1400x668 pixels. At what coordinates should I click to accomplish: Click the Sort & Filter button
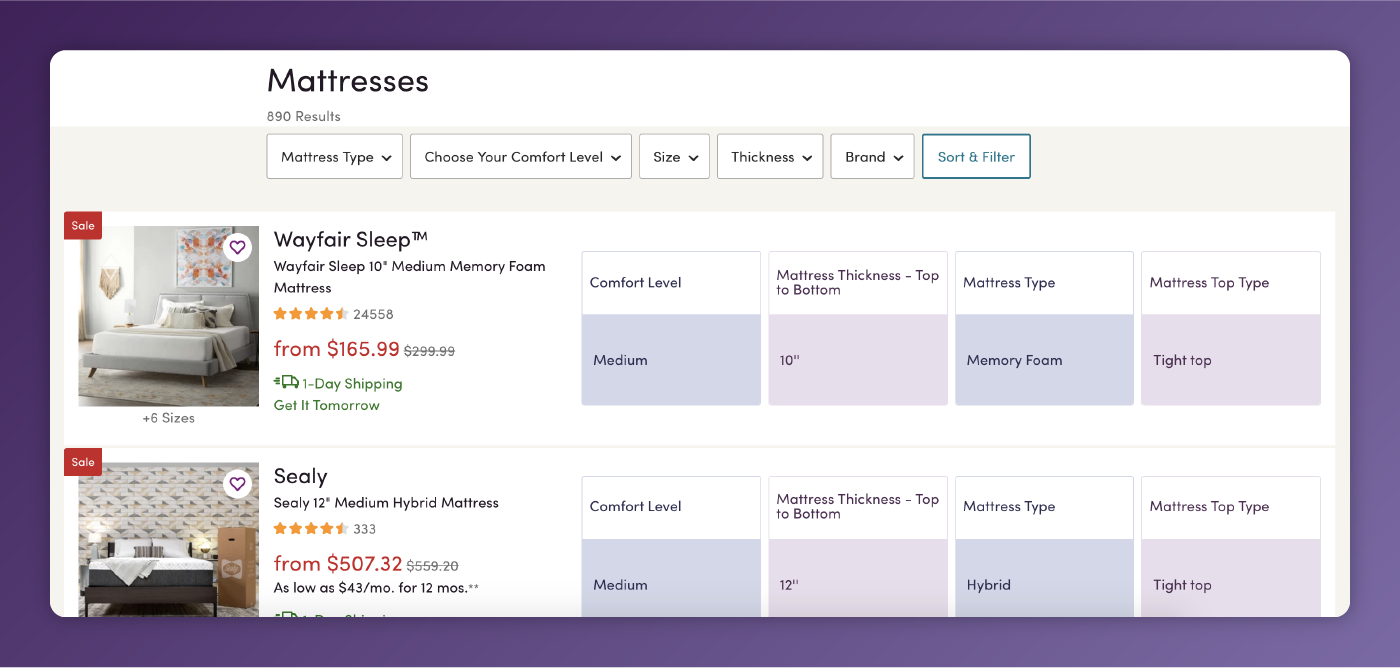click(976, 157)
